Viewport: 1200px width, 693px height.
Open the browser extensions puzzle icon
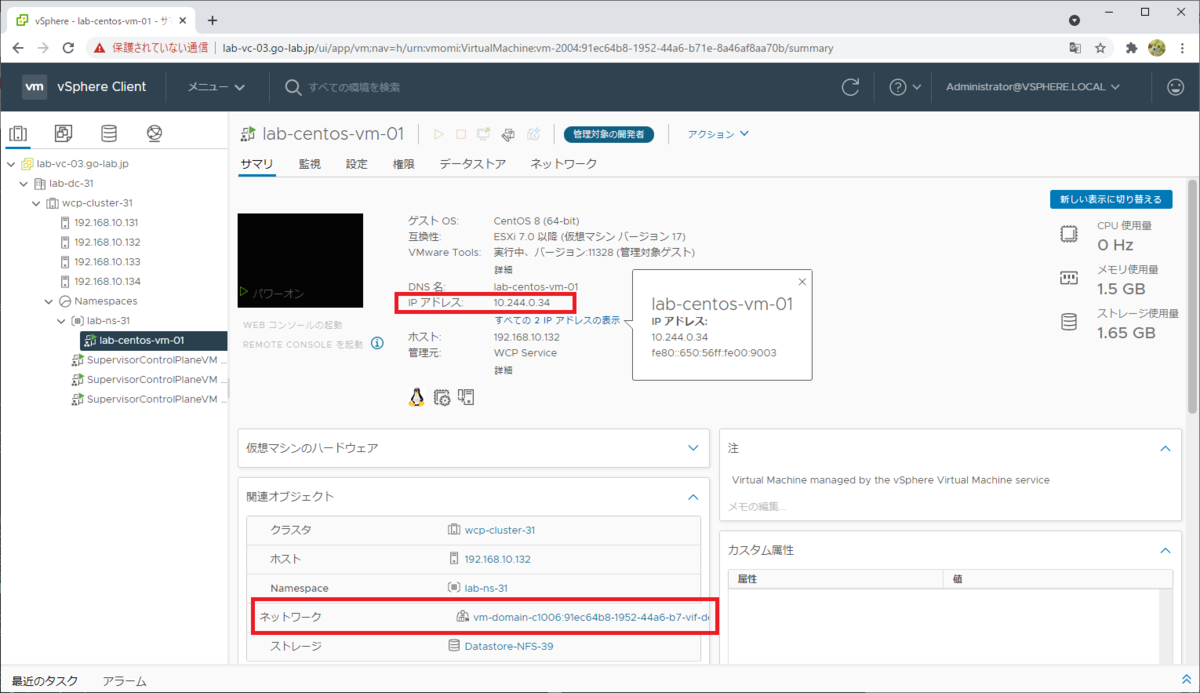coord(1132,47)
